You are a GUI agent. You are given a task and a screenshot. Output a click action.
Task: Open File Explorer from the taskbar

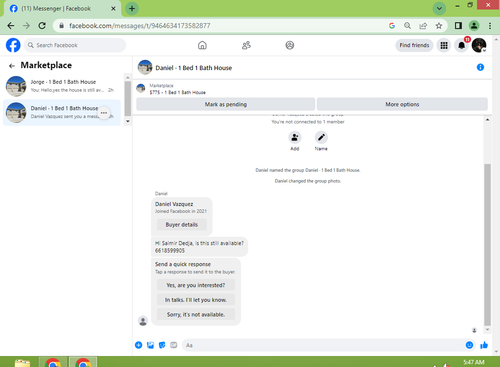point(22,363)
